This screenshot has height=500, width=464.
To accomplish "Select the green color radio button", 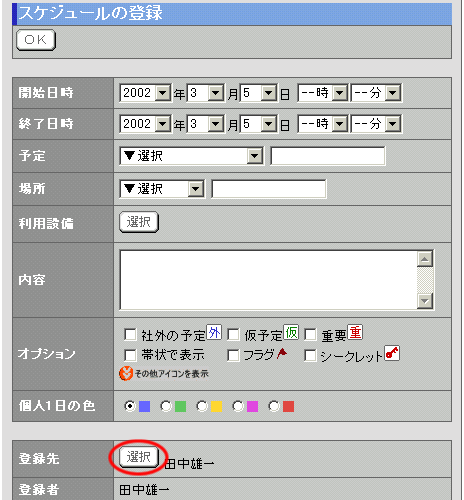I will tap(166, 406).
